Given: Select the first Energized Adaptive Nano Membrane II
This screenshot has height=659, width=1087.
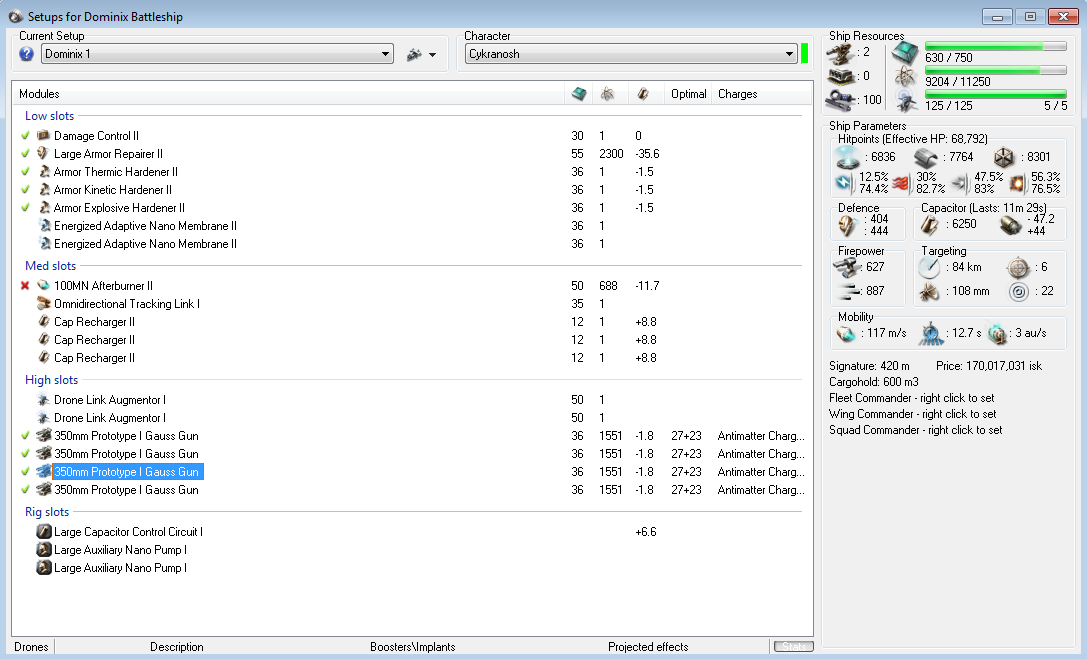Looking at the screenshot, I should 146,226.
